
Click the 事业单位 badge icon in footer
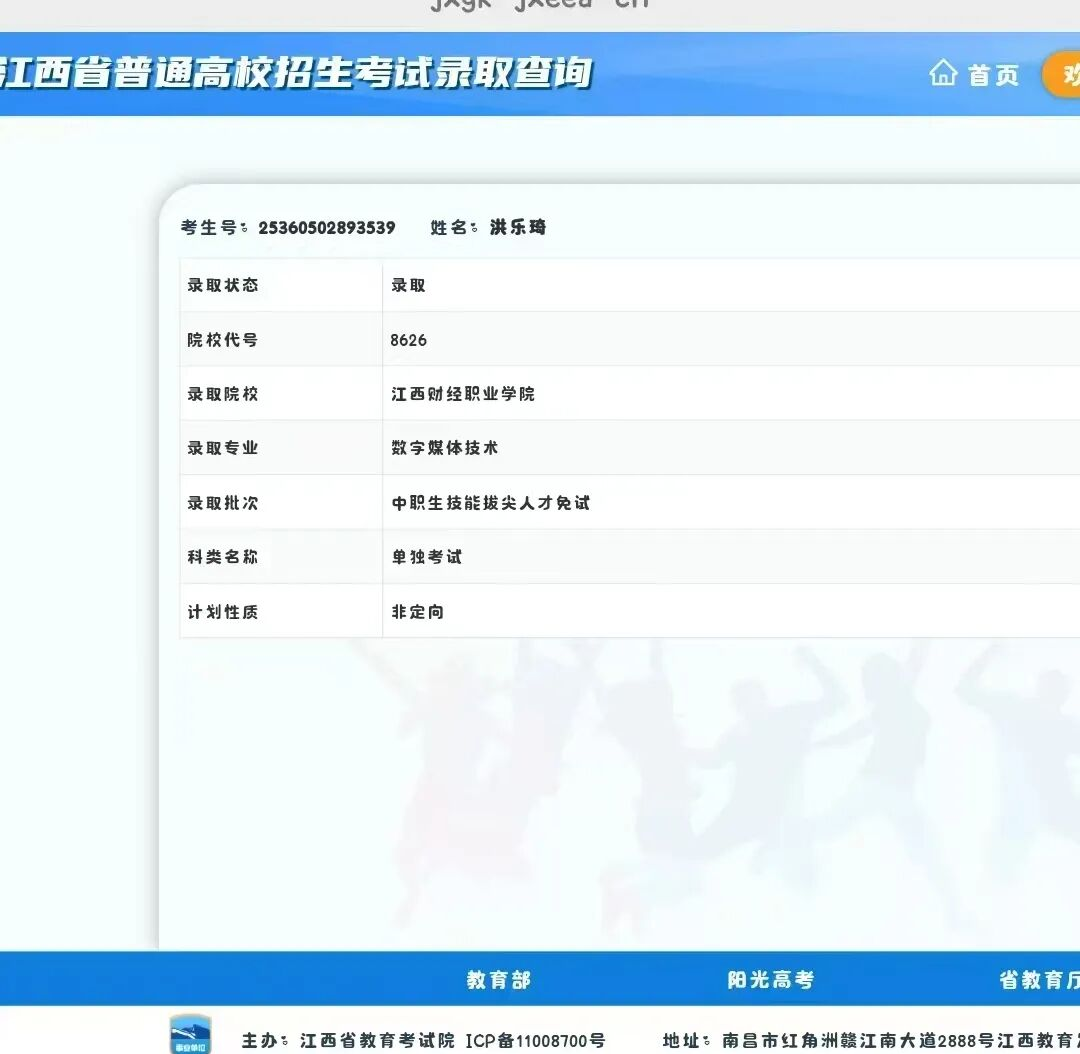[190, 1036]
